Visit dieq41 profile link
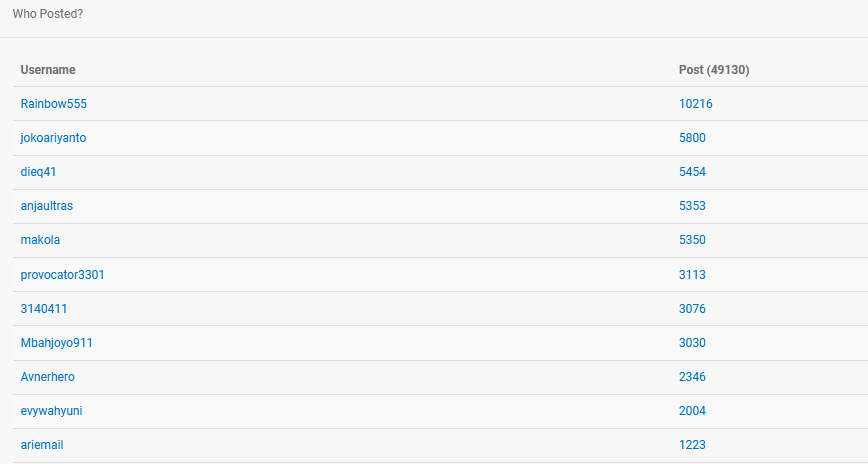Screen dimensions: 868x464 pyautogui.click(x=38, y=172)
